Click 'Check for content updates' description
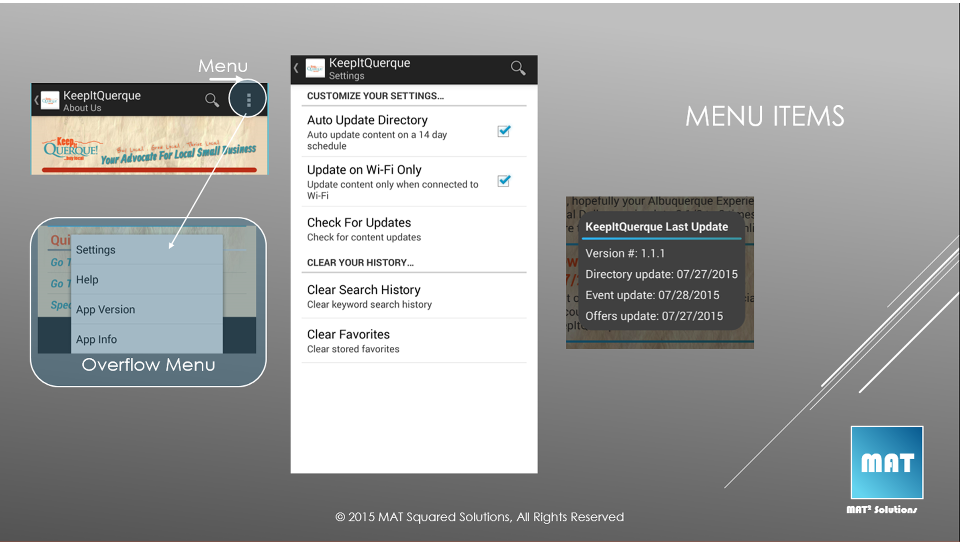960x542 pixels. 364,237
